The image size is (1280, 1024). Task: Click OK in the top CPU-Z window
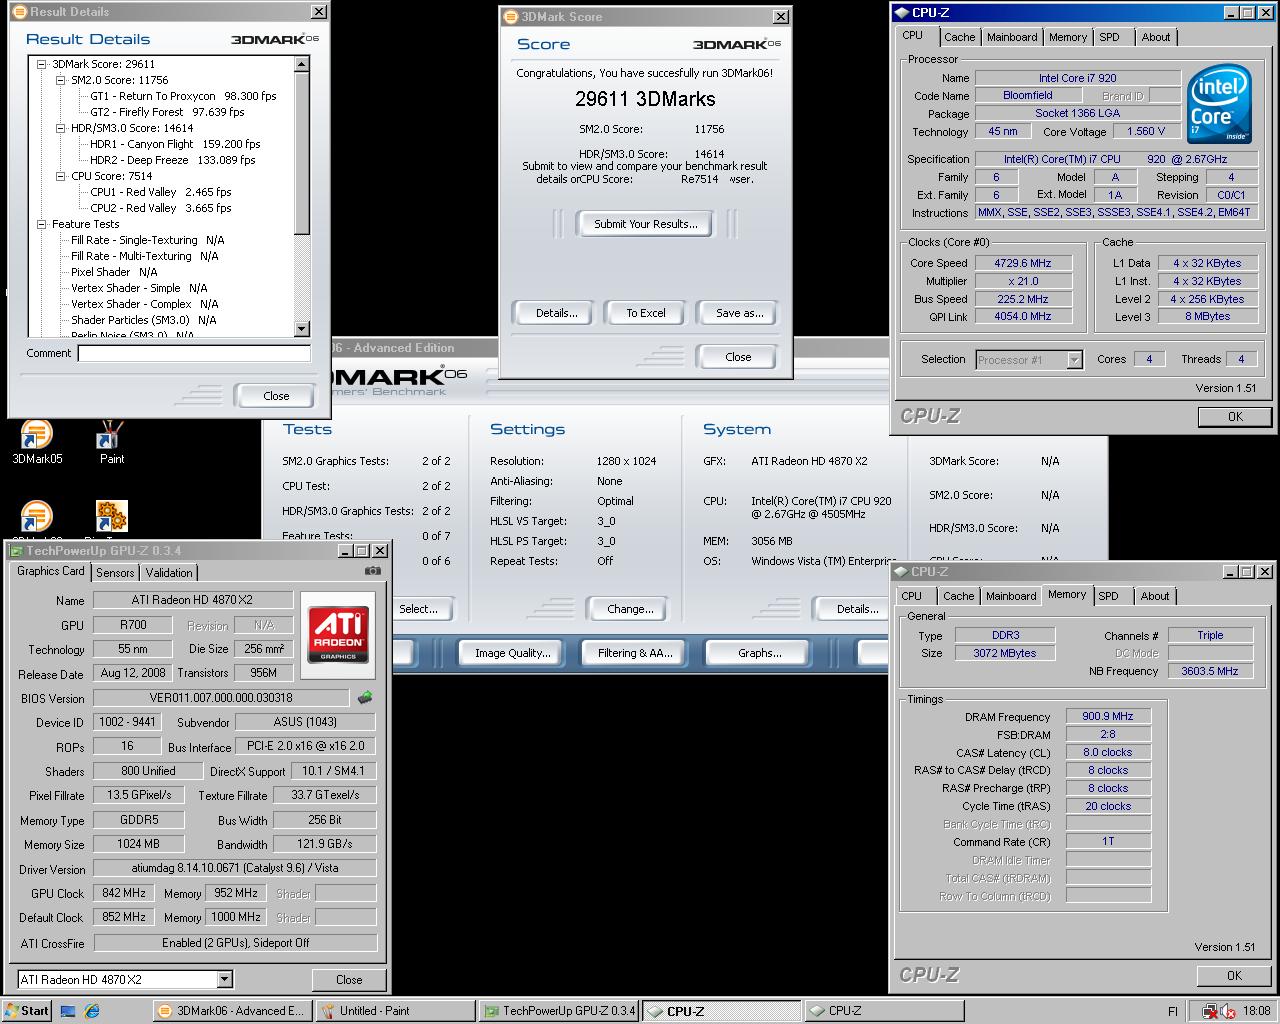pyautogui.click(x=1235, y=417)
